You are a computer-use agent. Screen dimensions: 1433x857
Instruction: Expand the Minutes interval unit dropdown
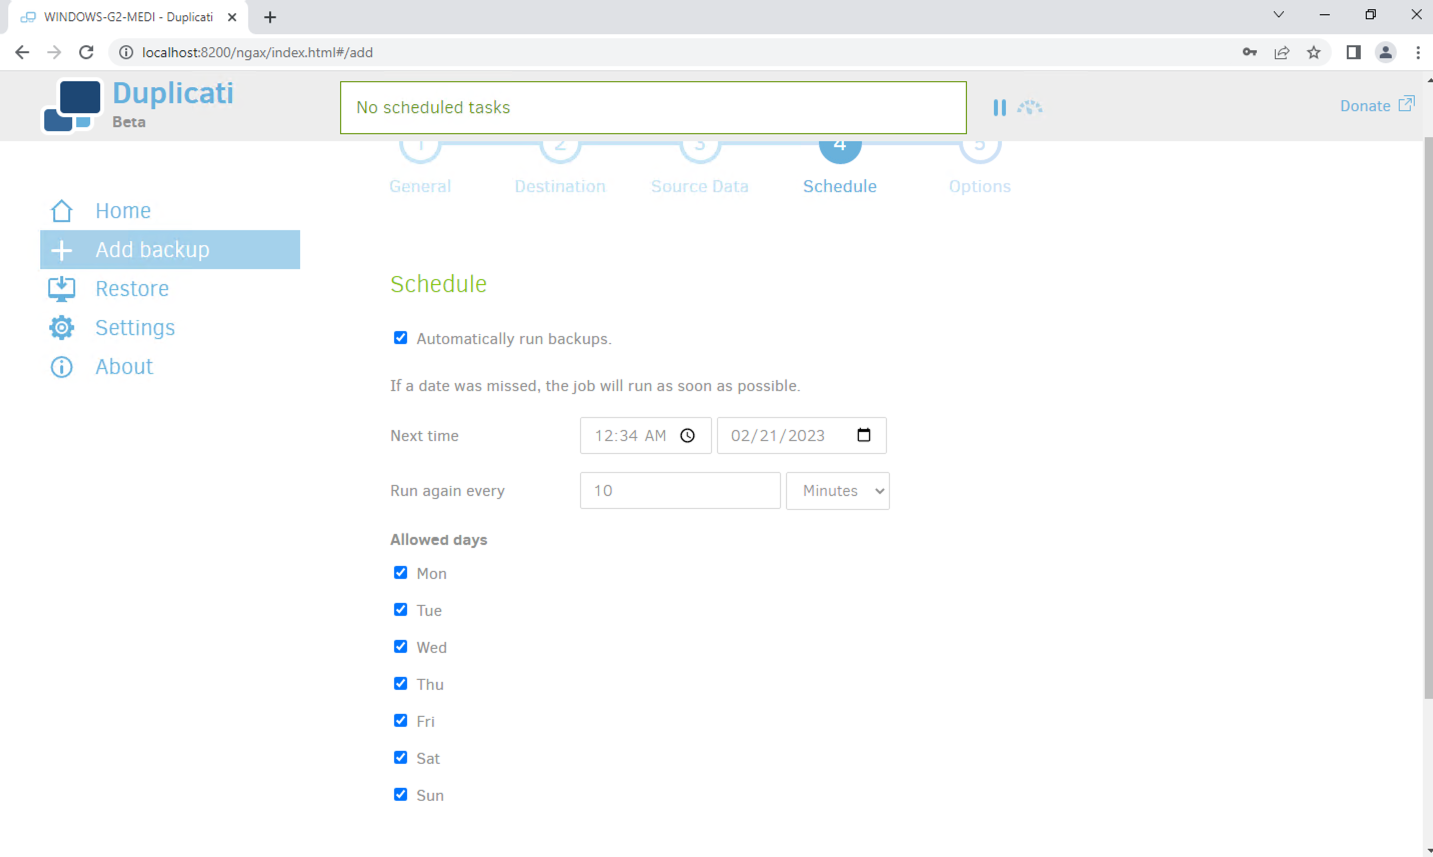click(837, 491)
